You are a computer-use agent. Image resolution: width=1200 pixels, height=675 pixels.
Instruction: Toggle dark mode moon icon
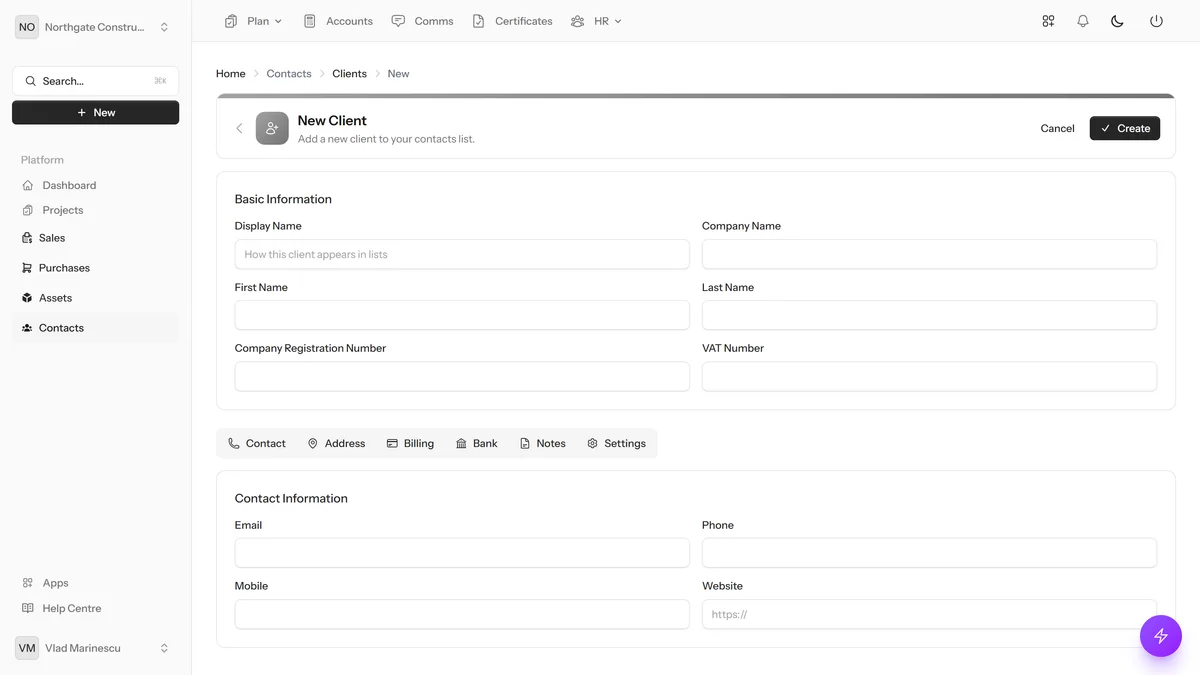click(x=1117, y=21)
